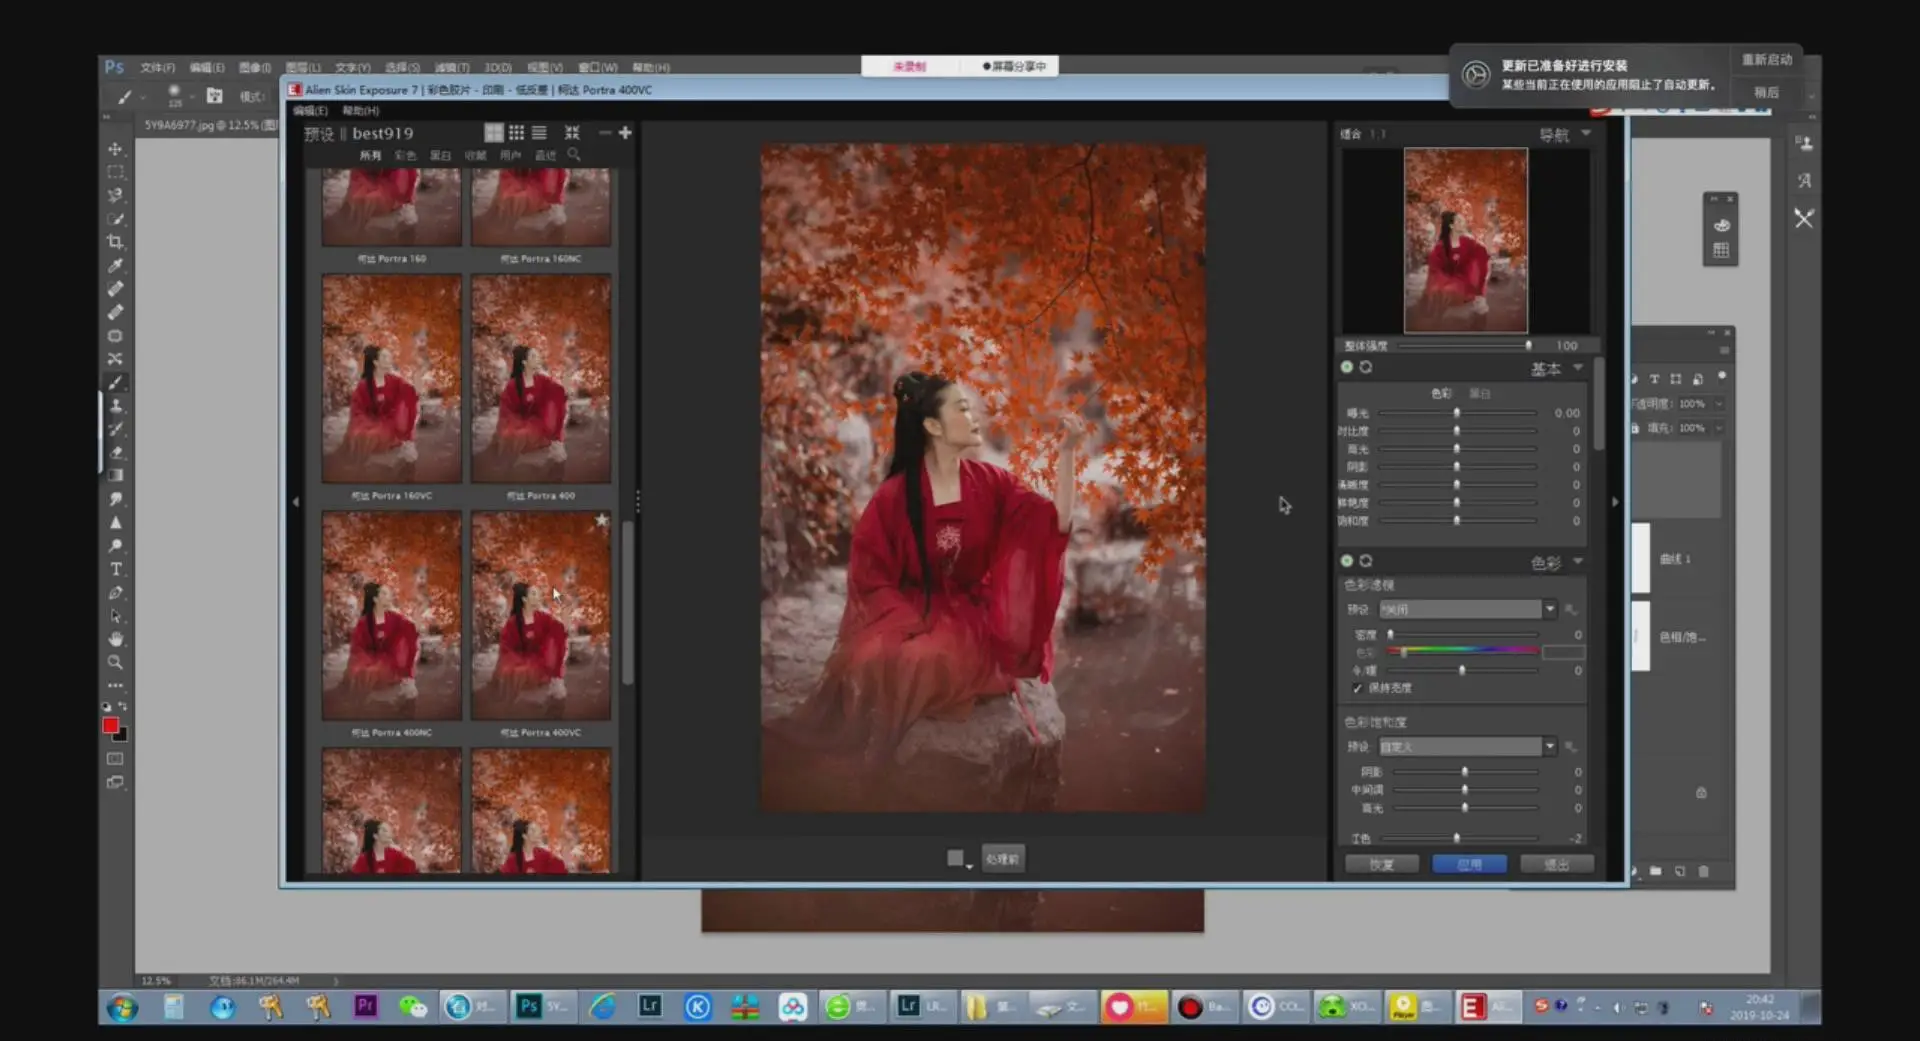Screen dimensions: 1920x1041
Task: Collapse left presets panel via edge arrow
Action: (295, 502)
